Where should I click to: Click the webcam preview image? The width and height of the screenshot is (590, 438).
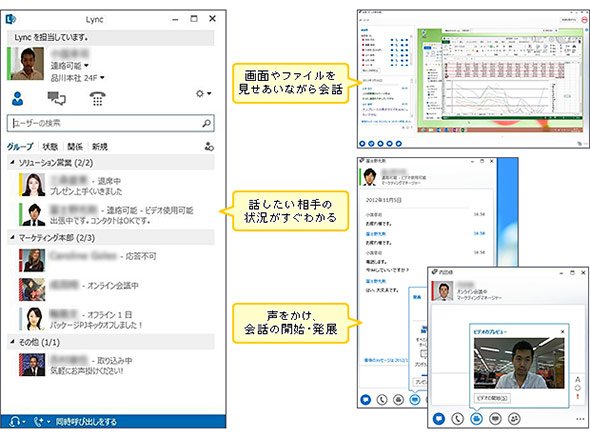click(519, 363)
